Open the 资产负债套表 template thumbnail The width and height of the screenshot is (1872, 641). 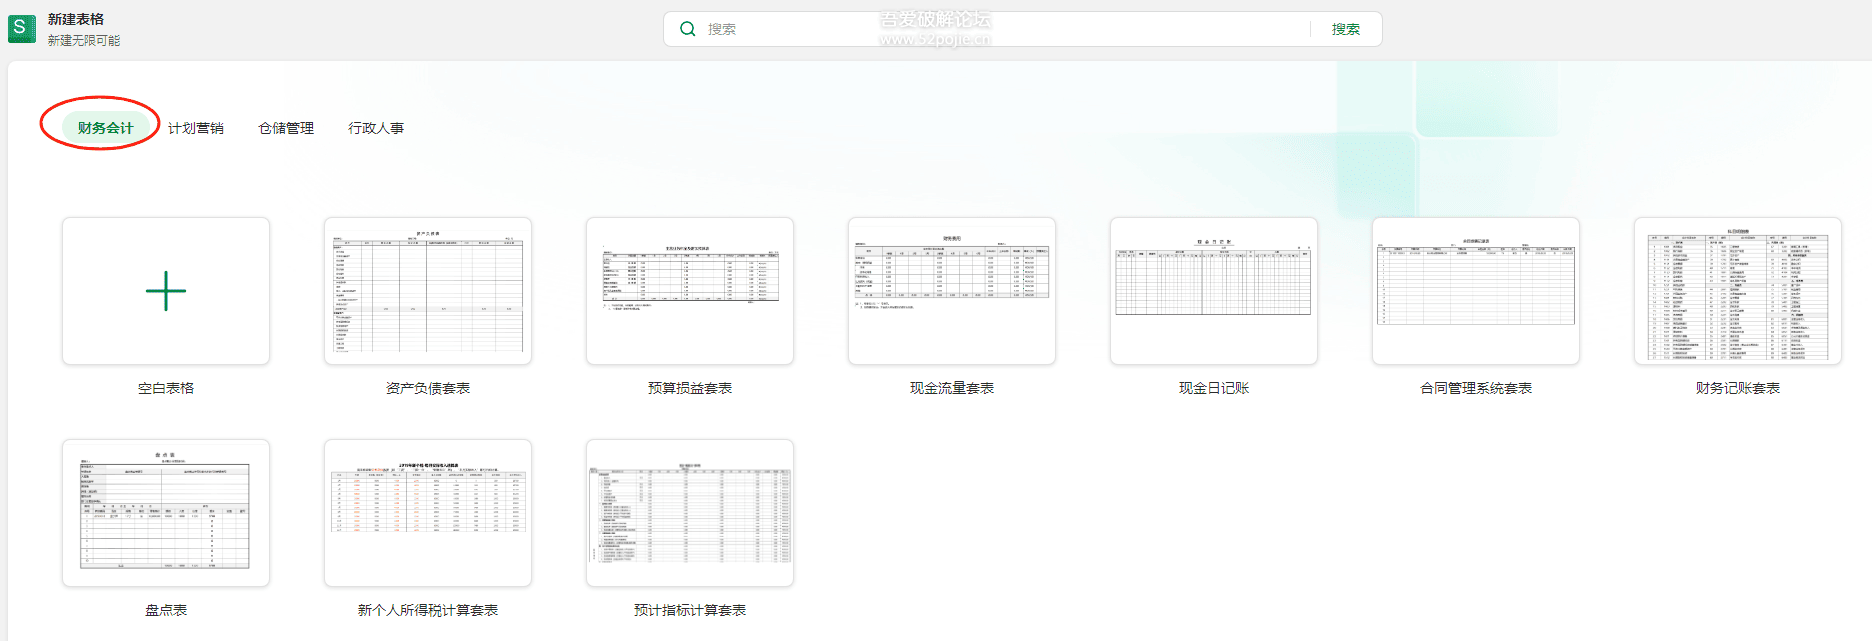tap(428, 291)
